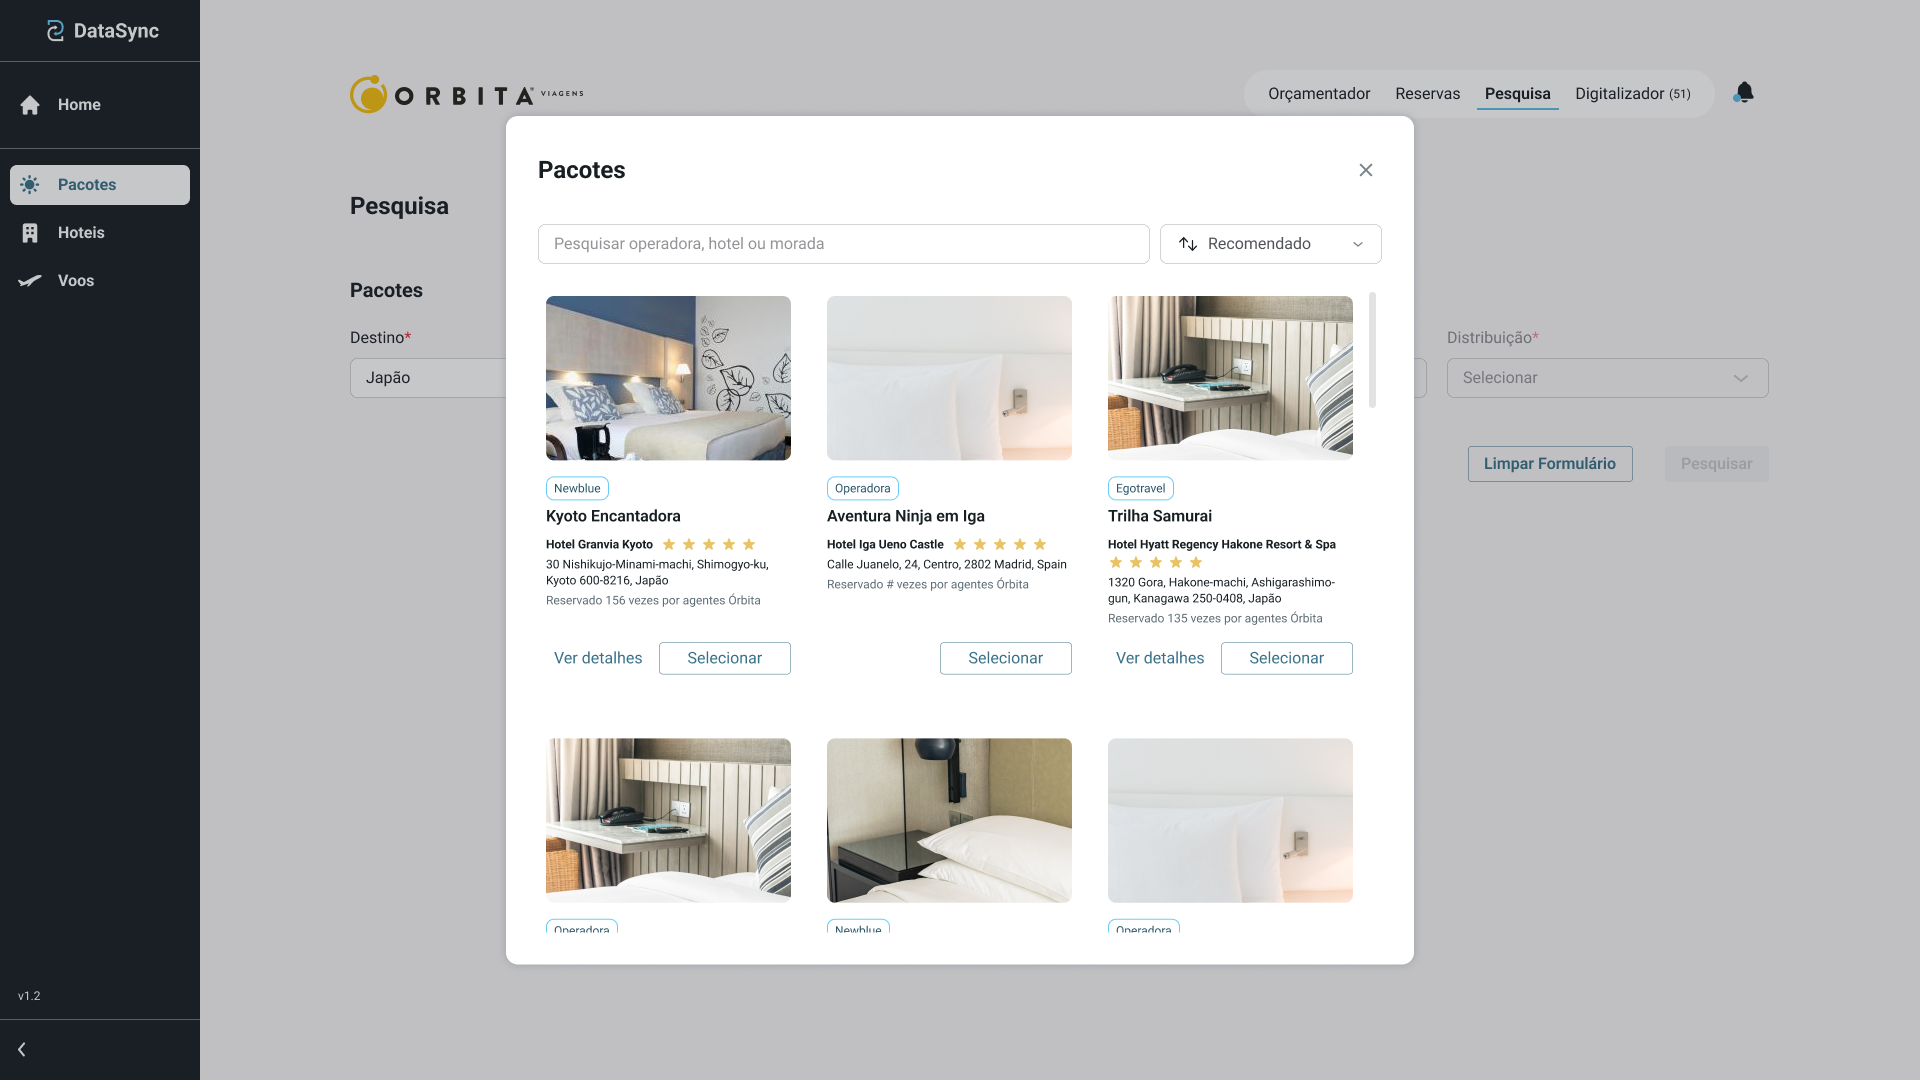
Task: Go to Digitalizador (51) tab
Action: (x=1632, y=94)
